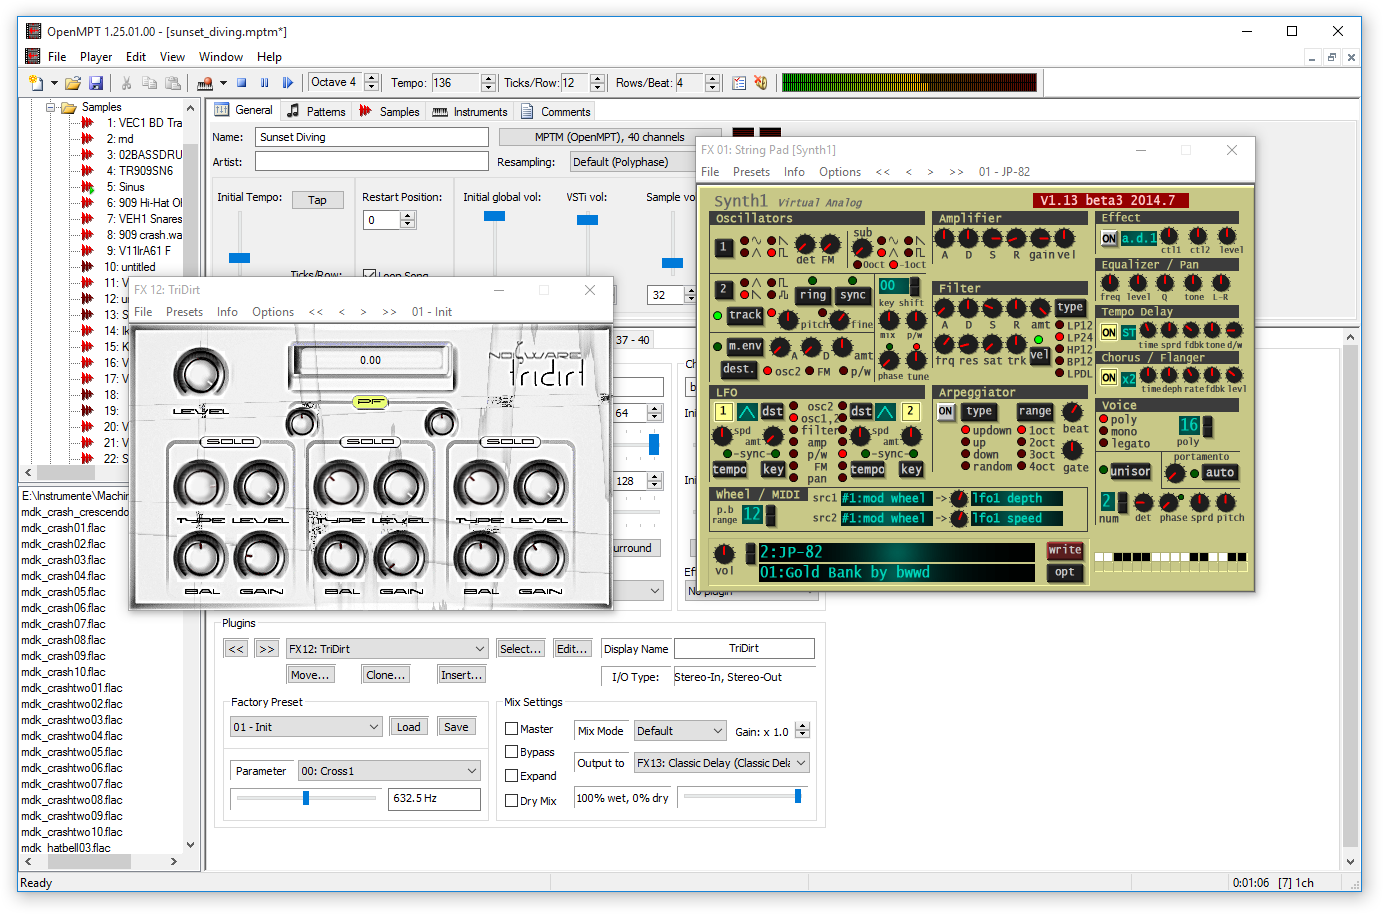Open the View menu
1383x914 pixels.
[172, 57]
